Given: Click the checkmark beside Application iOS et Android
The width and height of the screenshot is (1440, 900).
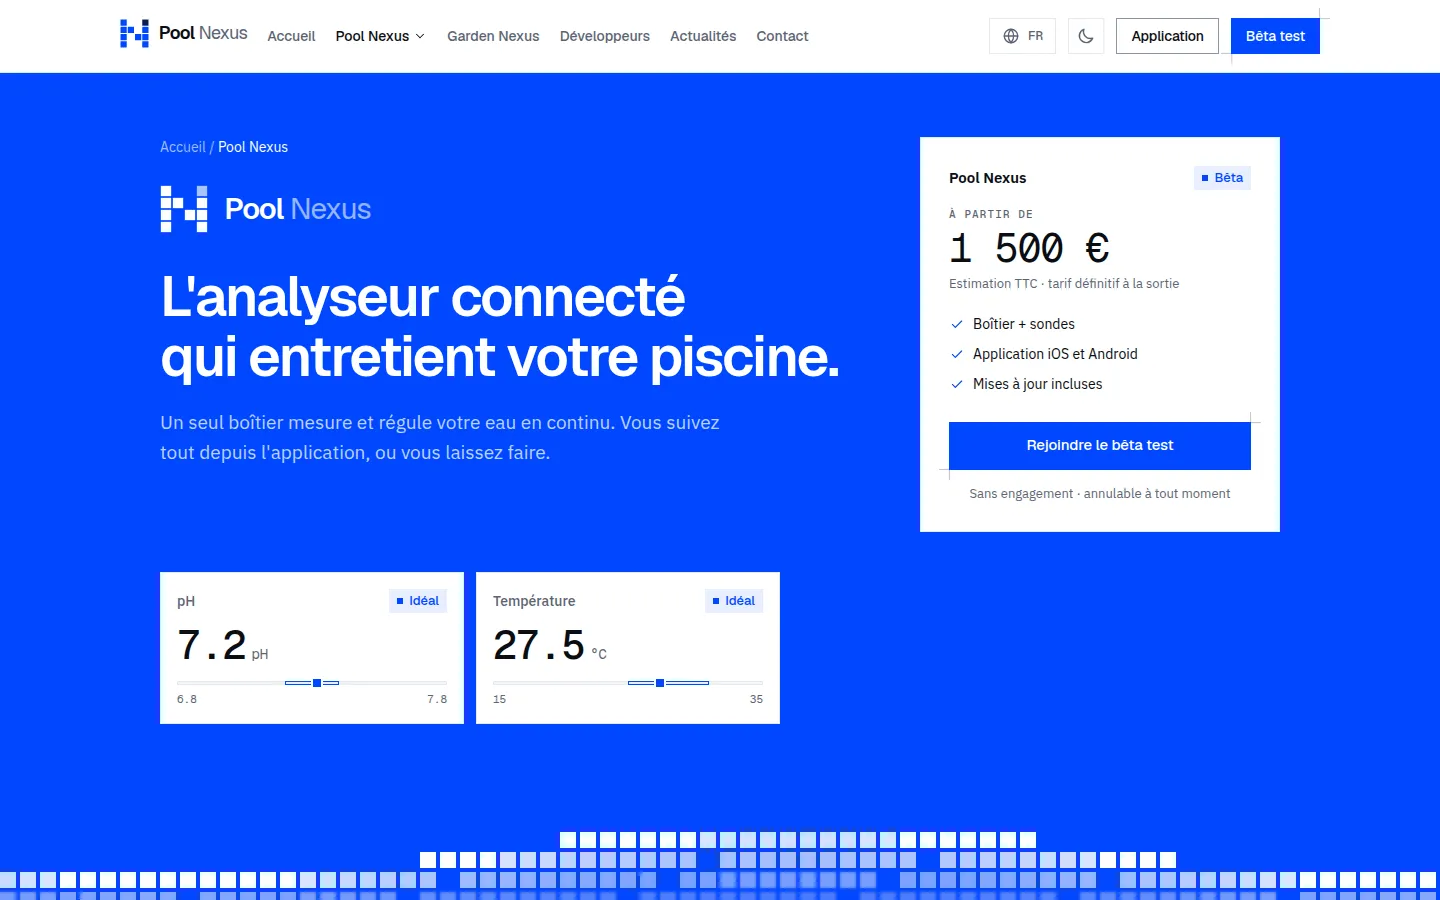Looking at the screenshot, I should pos(957,354).
